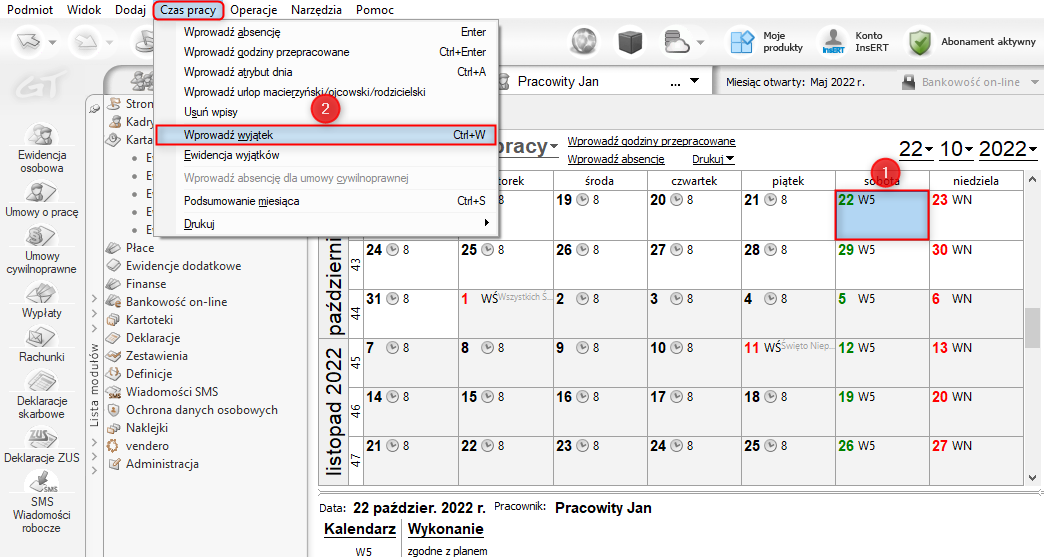Select Wprowadź wyjątek menu entry
This screenshot has width=1044, height=557.
click(x=326, y=135)
